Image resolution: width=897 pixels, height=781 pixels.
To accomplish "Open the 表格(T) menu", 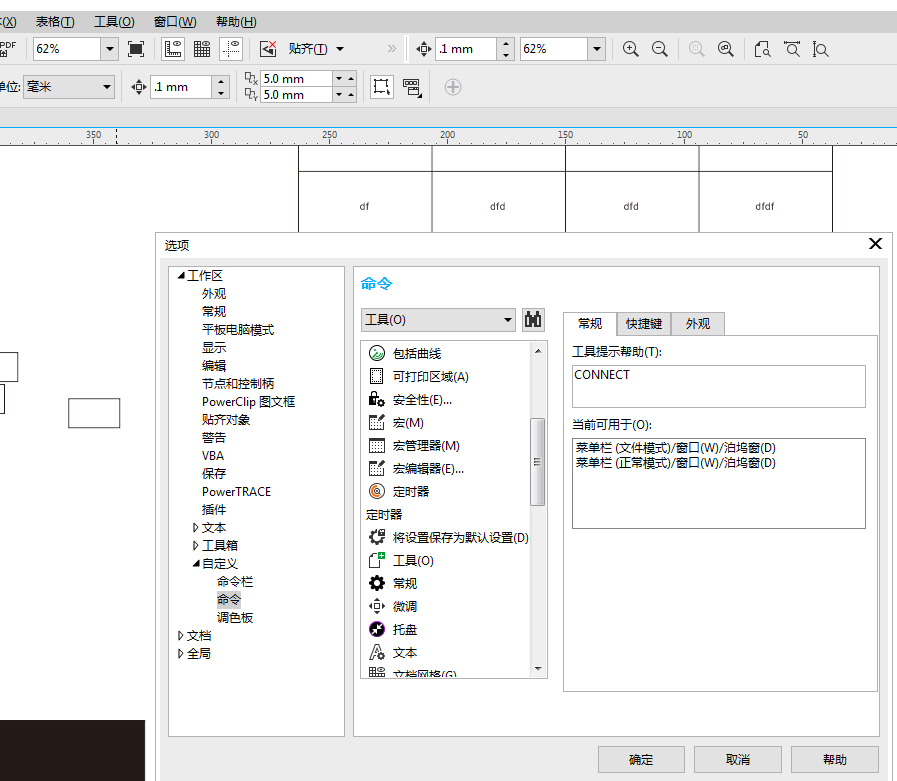I will tap(55, 22).
